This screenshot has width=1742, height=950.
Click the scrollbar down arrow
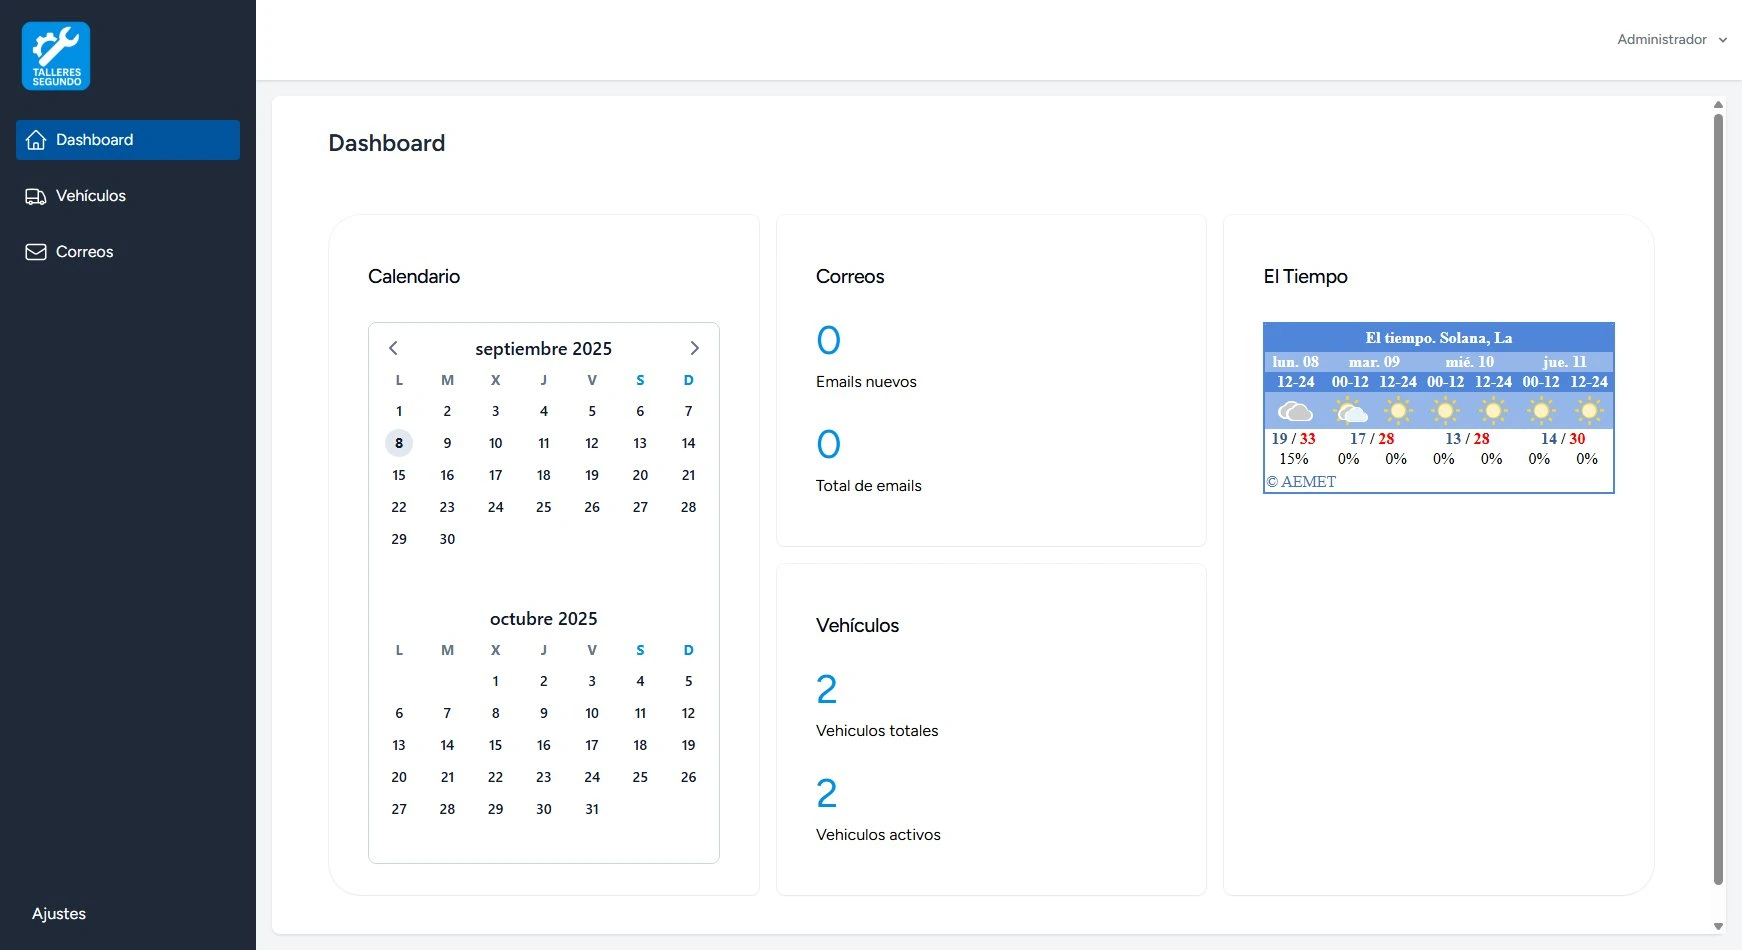(1718, 926)
